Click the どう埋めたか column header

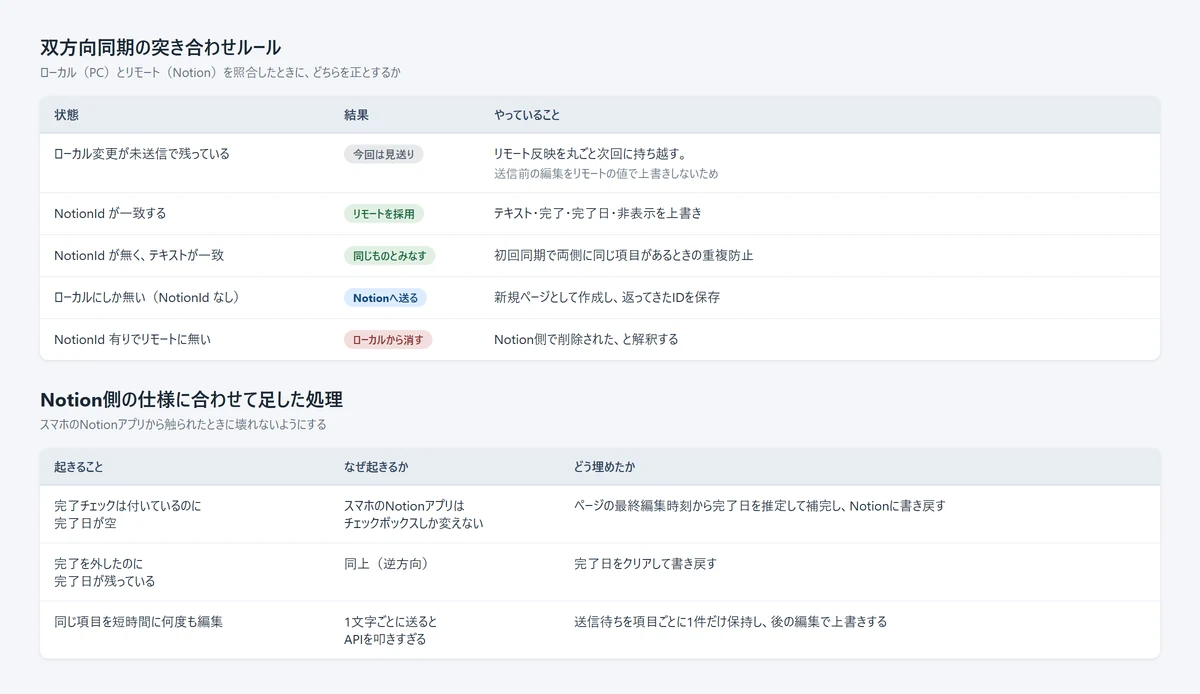(x=604, y=467)
